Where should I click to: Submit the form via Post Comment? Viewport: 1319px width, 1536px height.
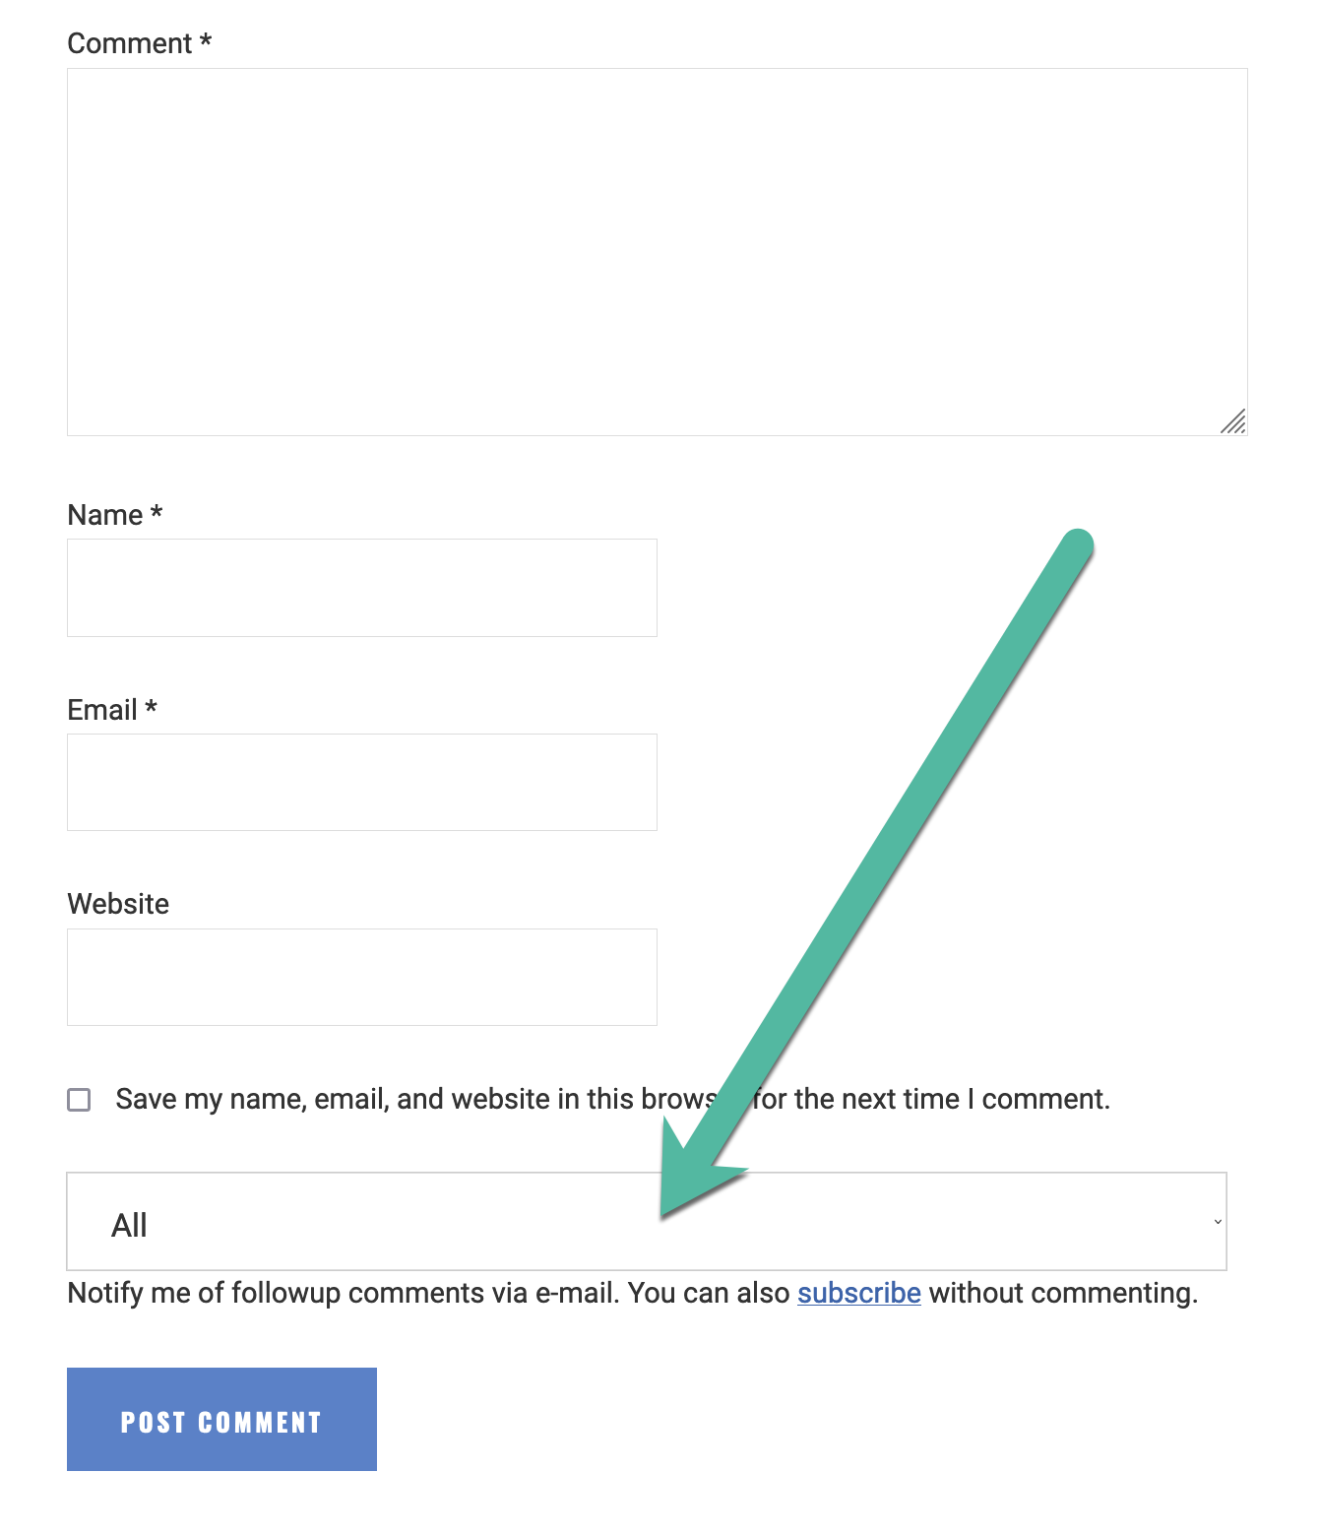[x=220, y=1419]
